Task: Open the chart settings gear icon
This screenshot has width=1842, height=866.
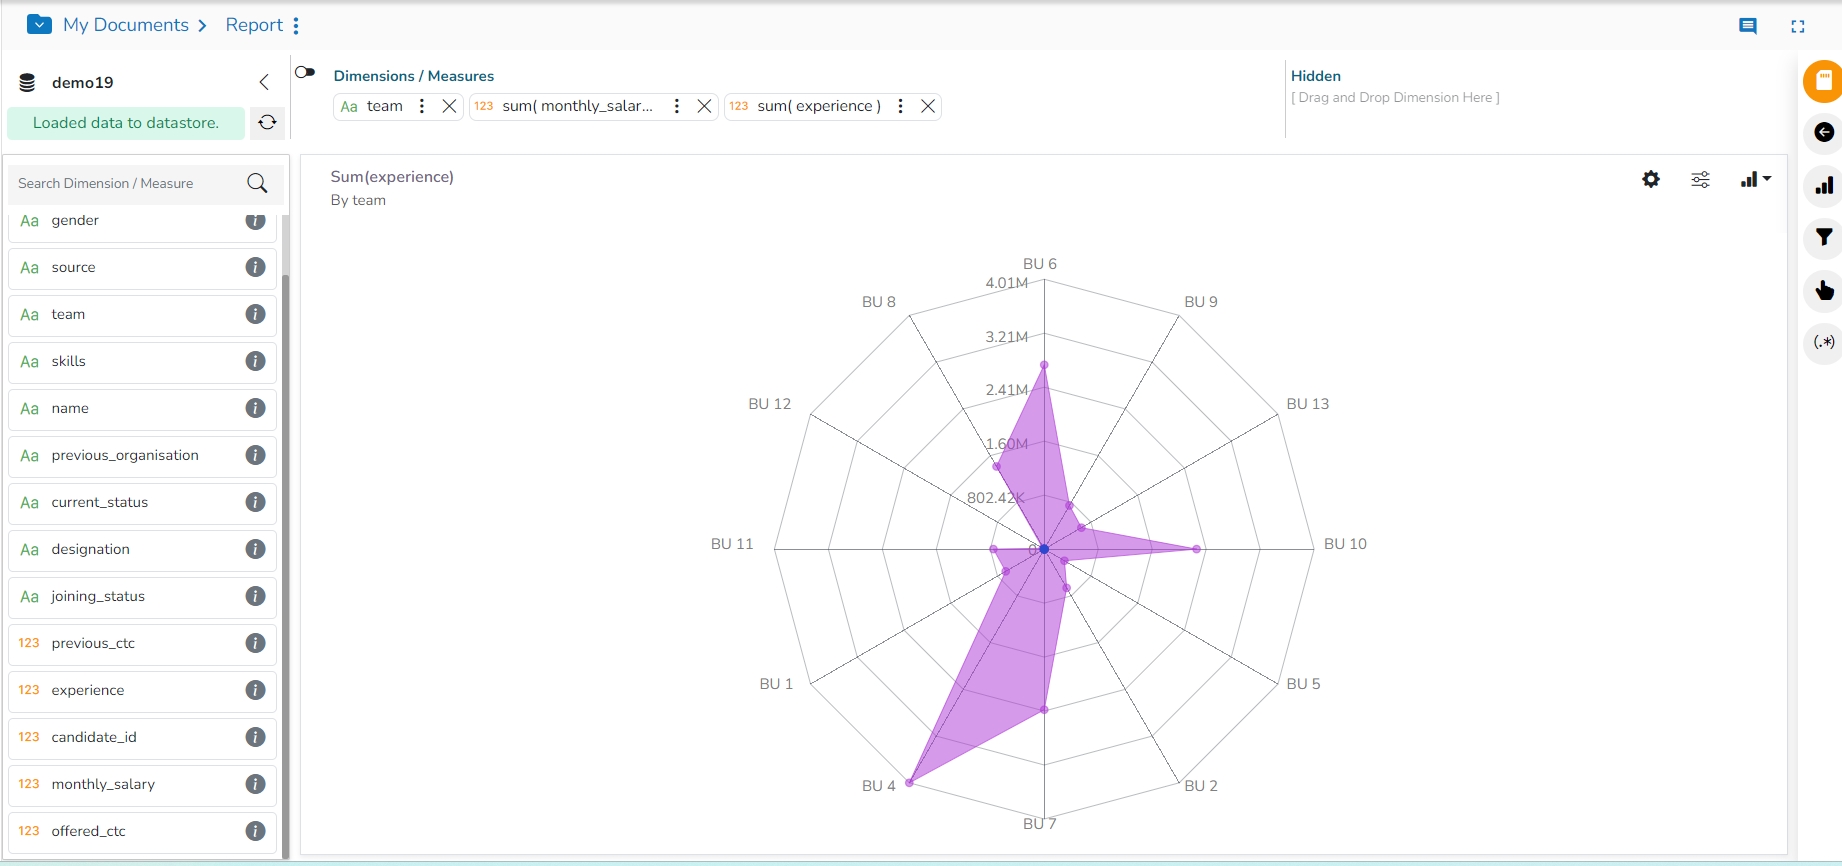Action: (1651, 179)
